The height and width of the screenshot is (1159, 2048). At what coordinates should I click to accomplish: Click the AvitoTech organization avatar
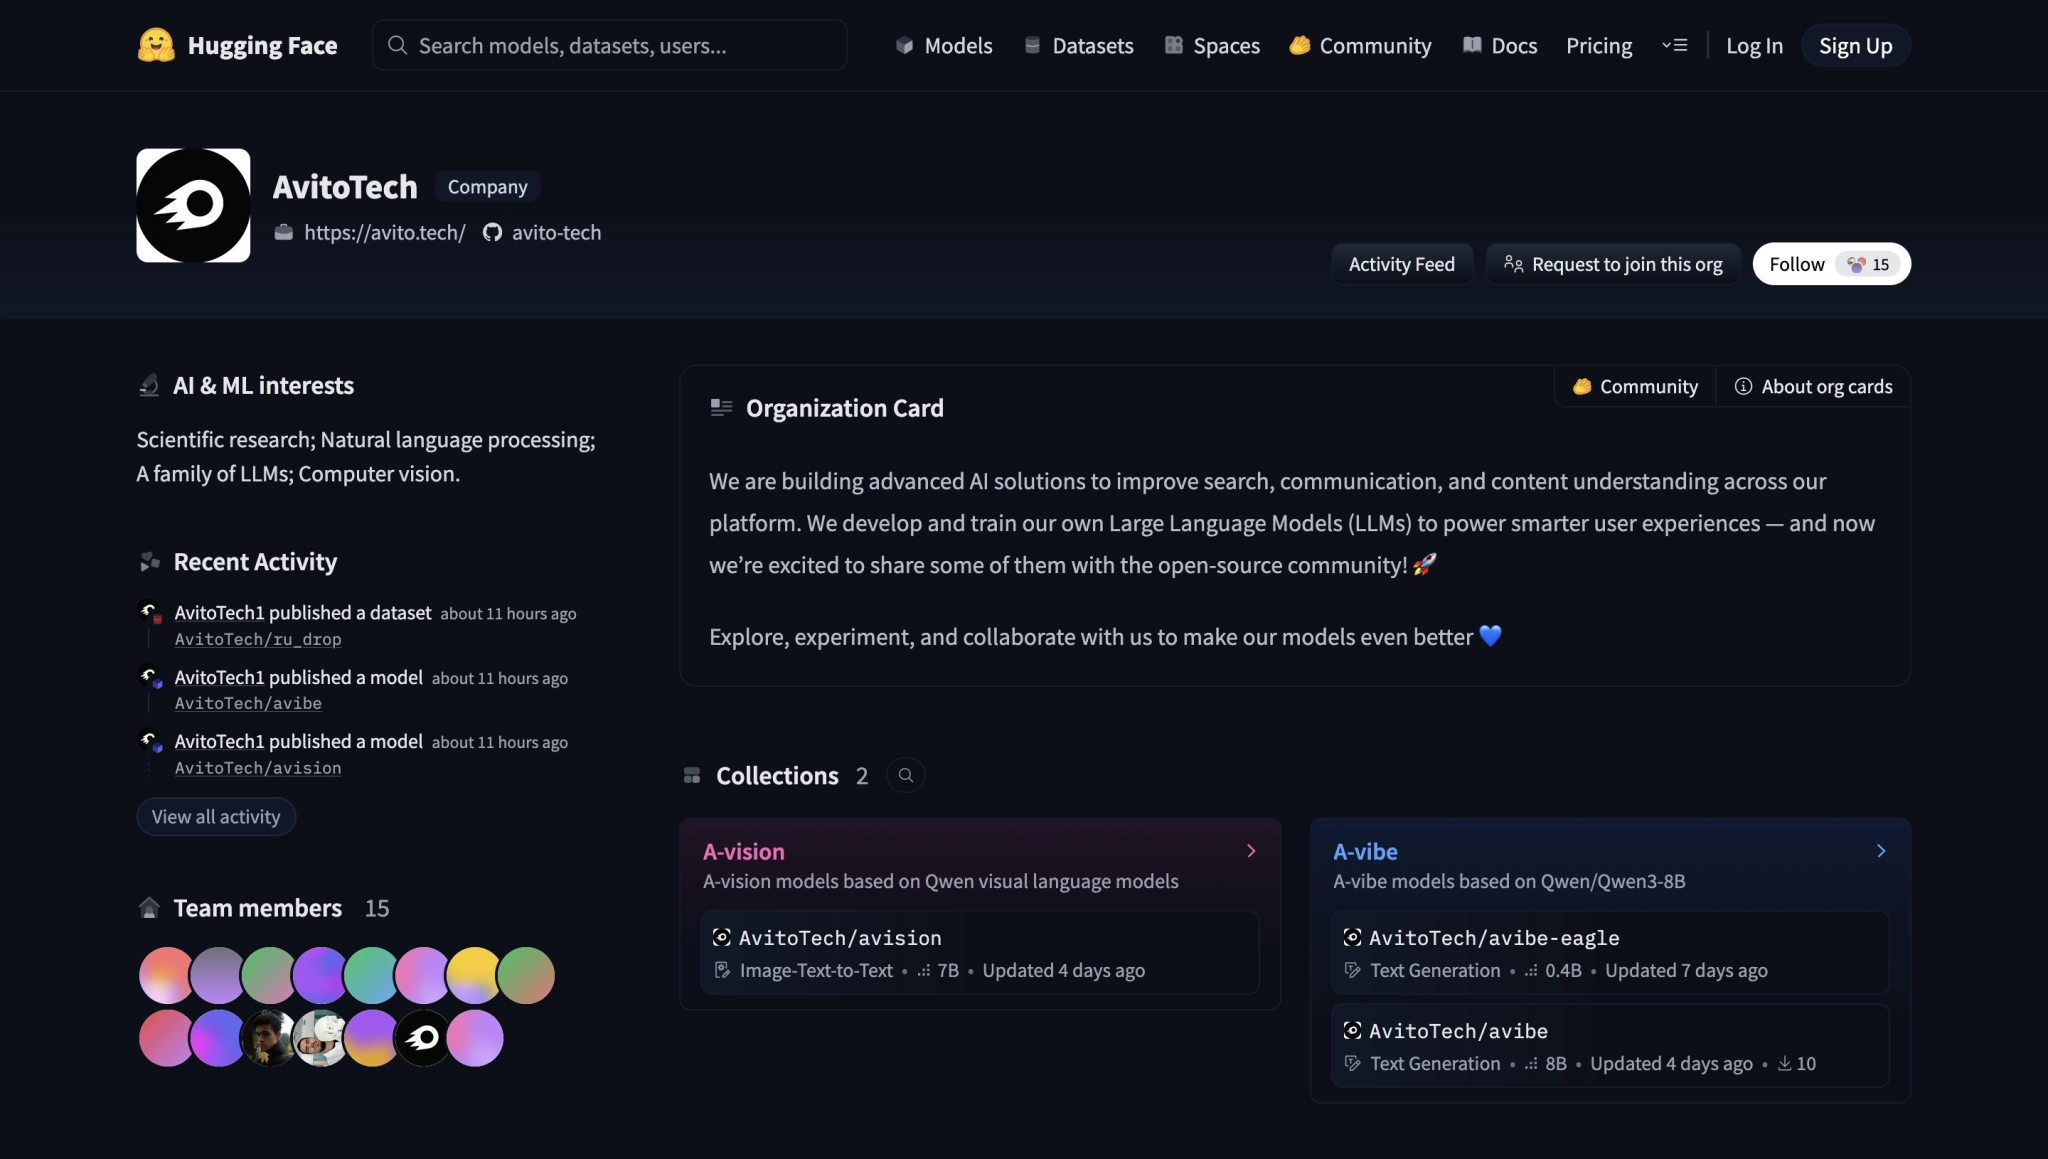193,205
